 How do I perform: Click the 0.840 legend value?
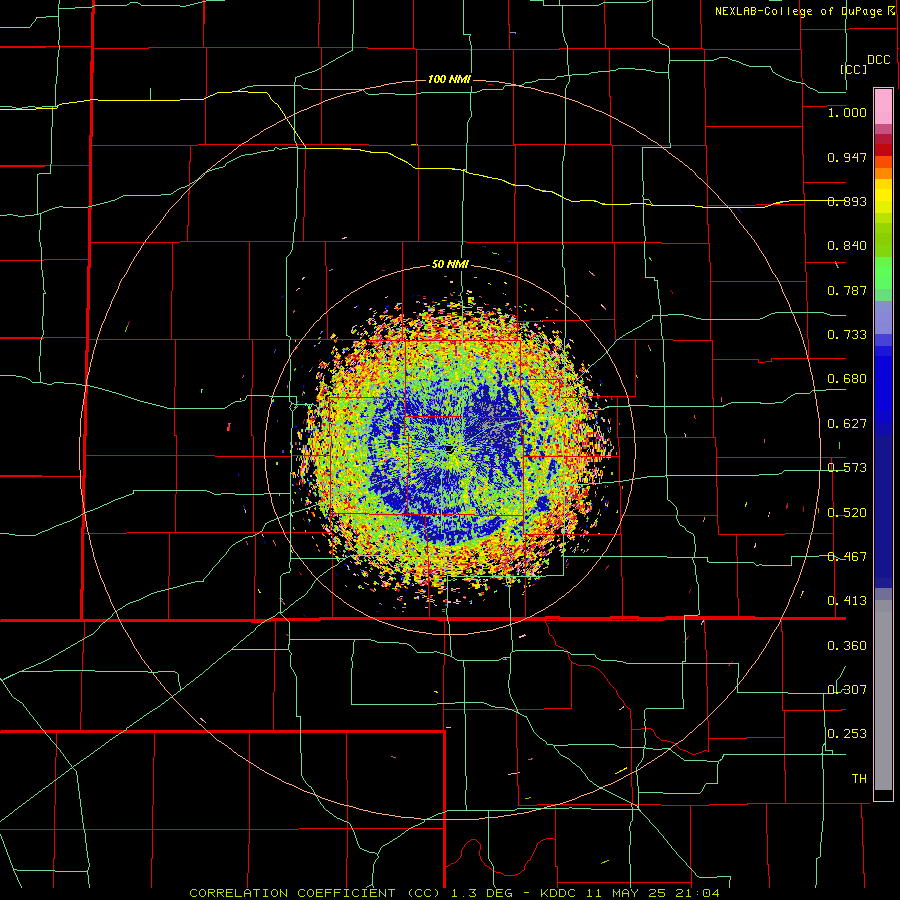(847, 246)
